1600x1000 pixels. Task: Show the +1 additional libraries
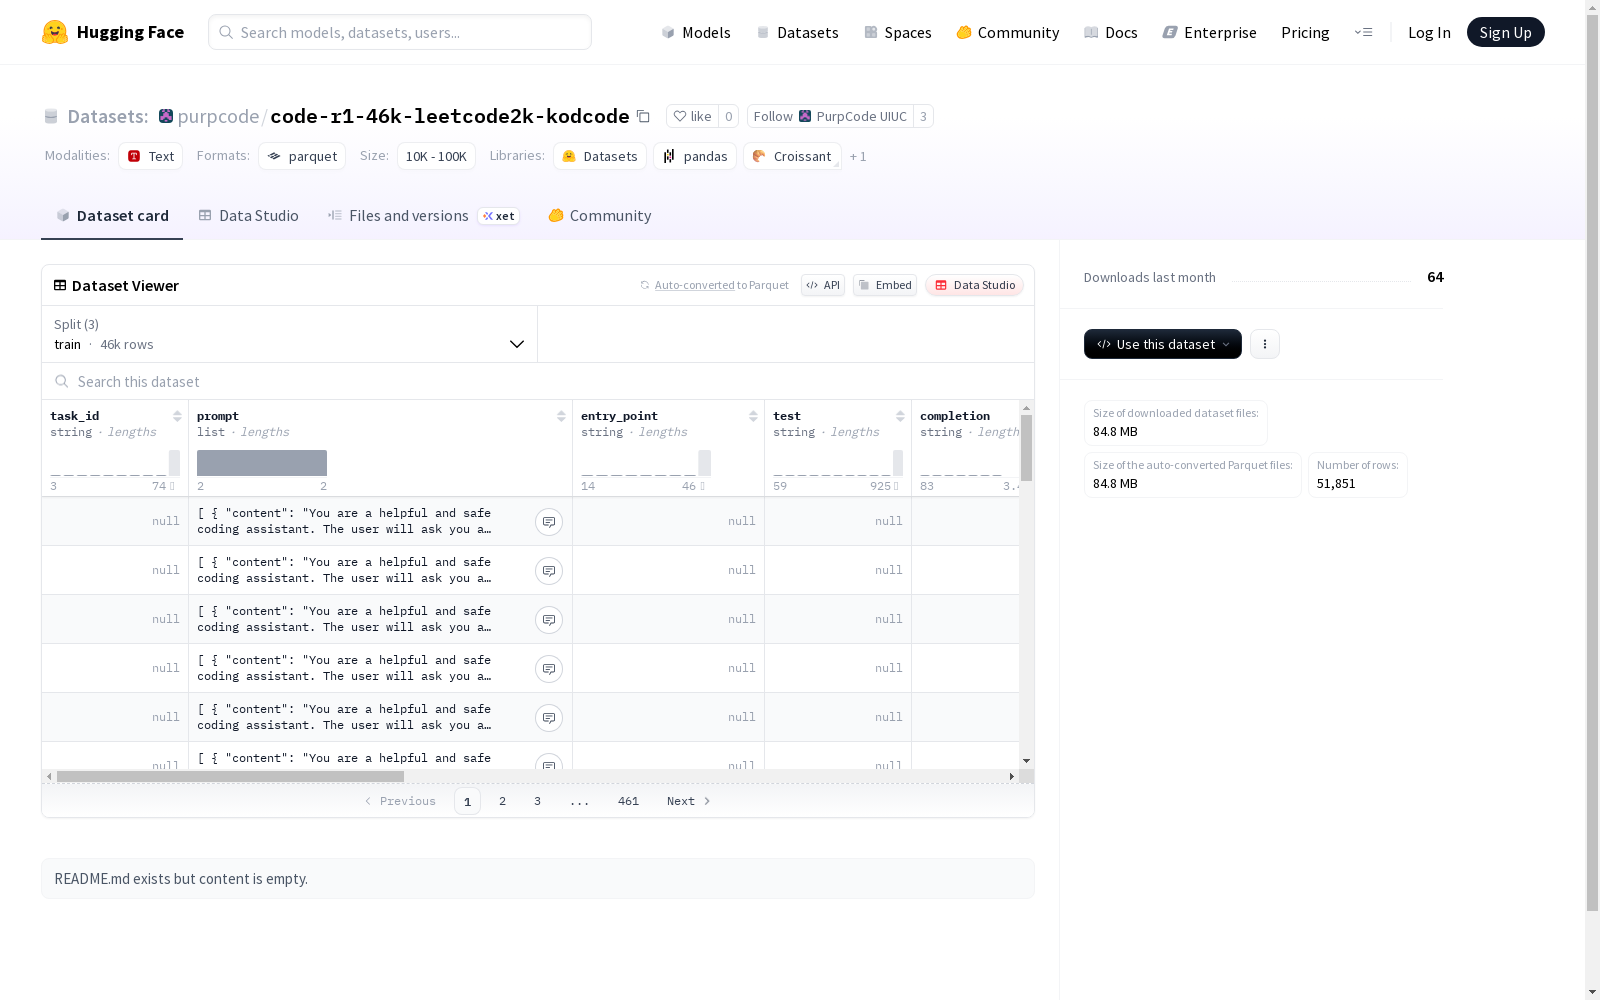858,157
